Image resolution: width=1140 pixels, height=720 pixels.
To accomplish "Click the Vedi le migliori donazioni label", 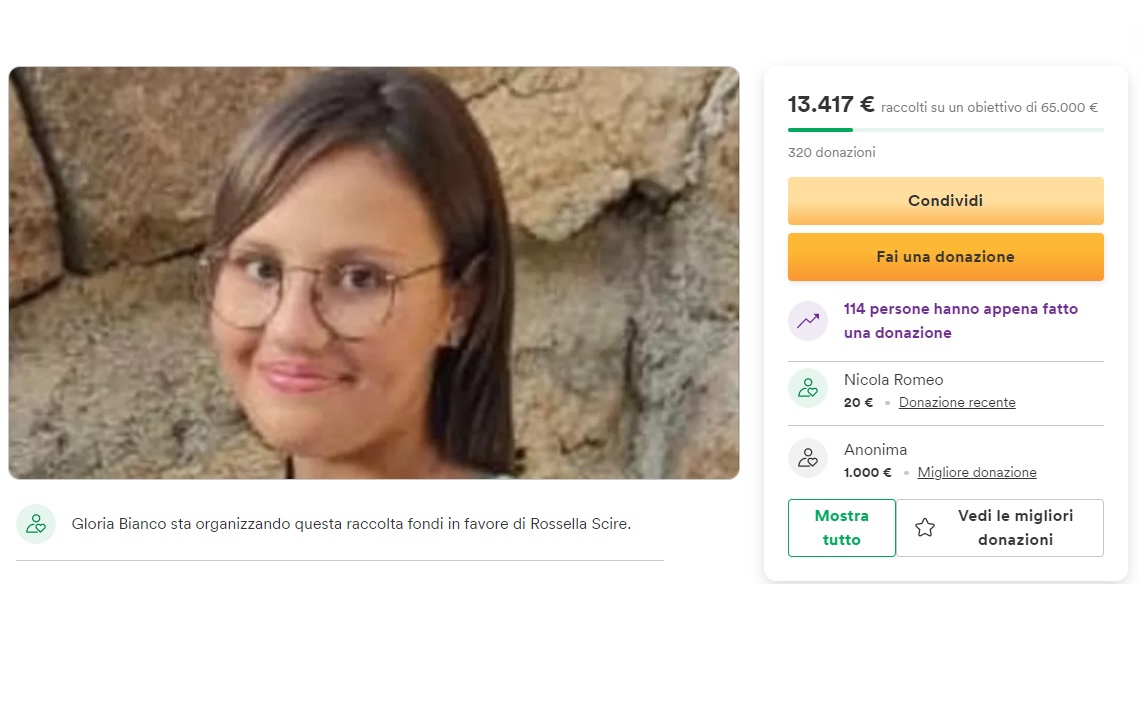I will 1015,528.
